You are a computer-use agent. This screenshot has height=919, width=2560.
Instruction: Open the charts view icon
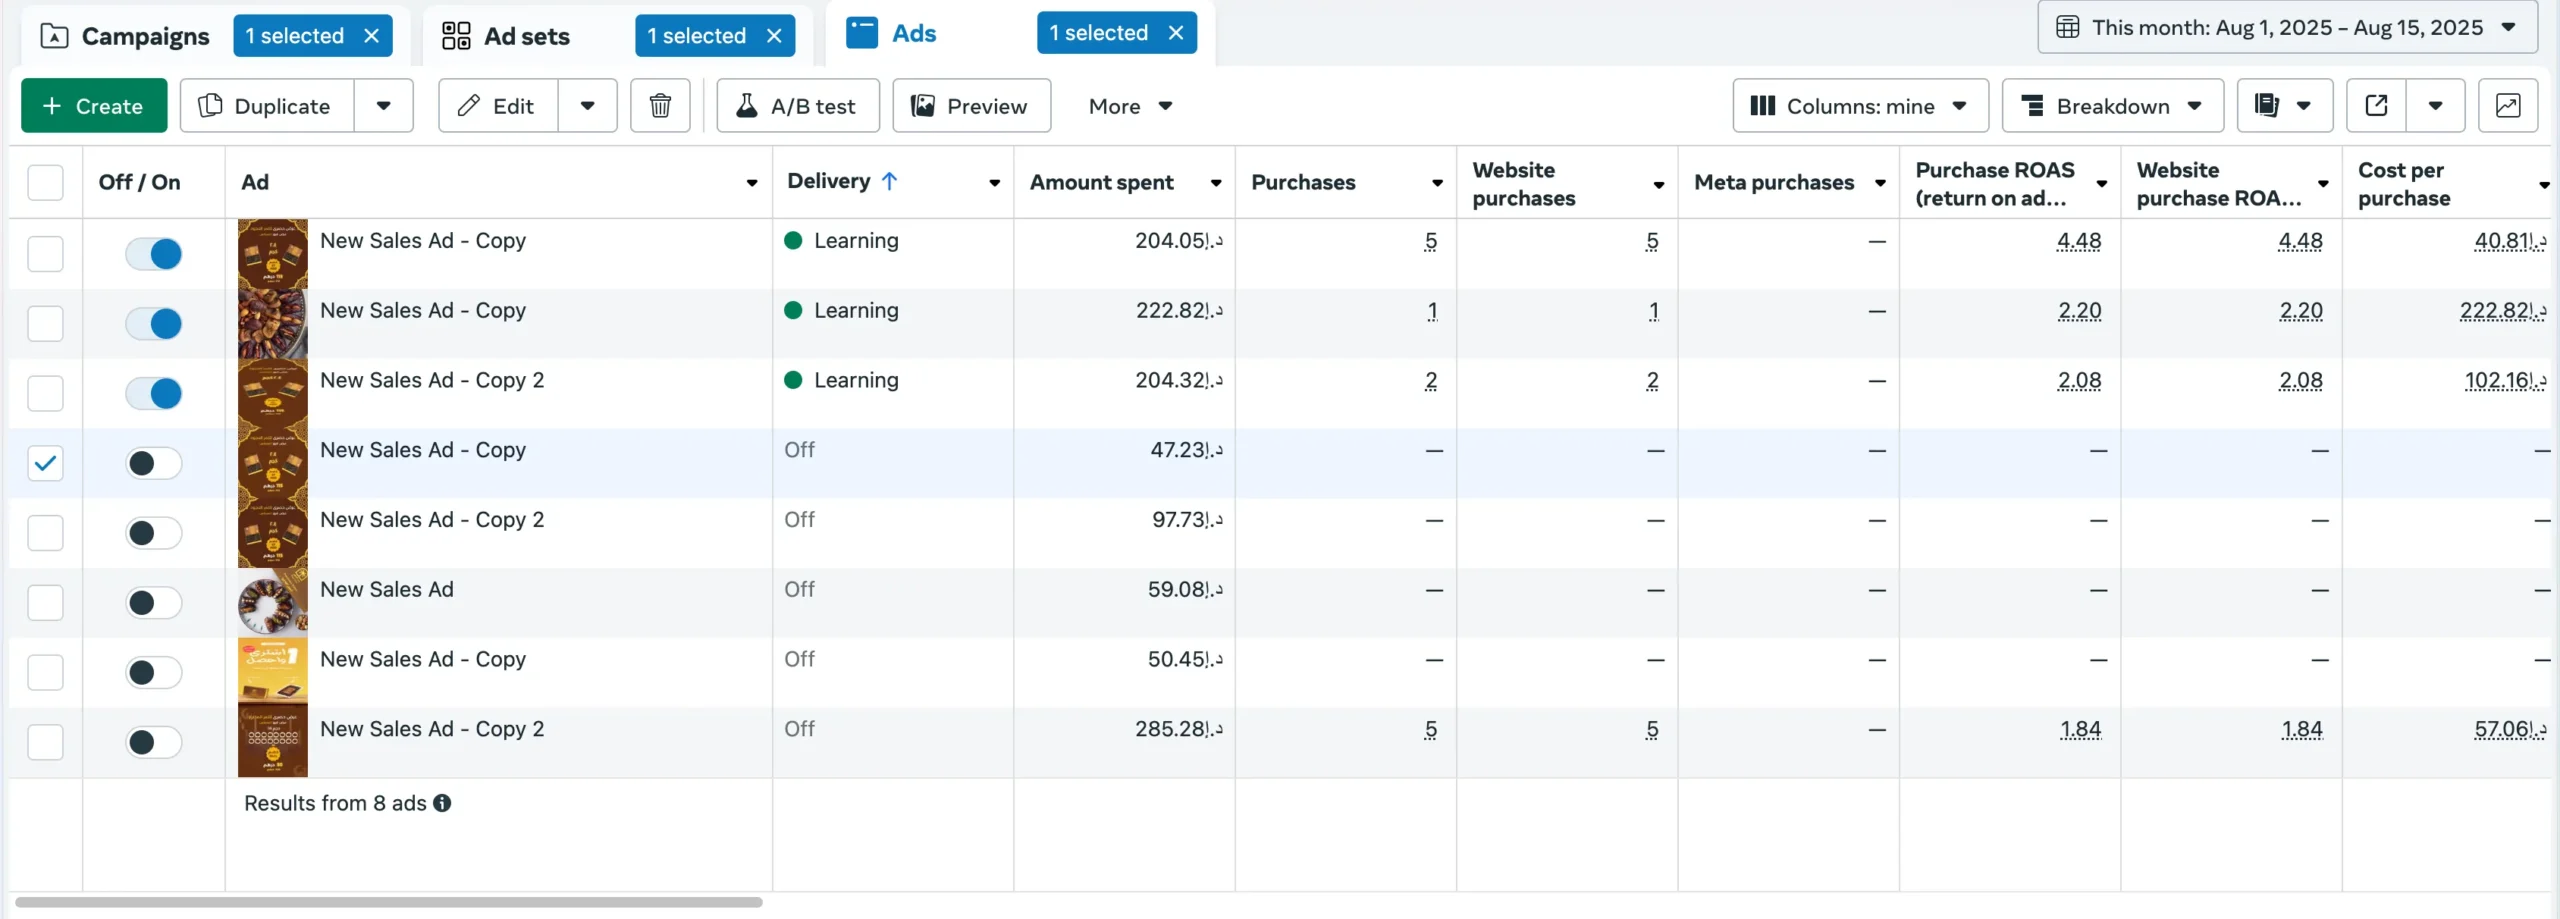pos(2507,106)
